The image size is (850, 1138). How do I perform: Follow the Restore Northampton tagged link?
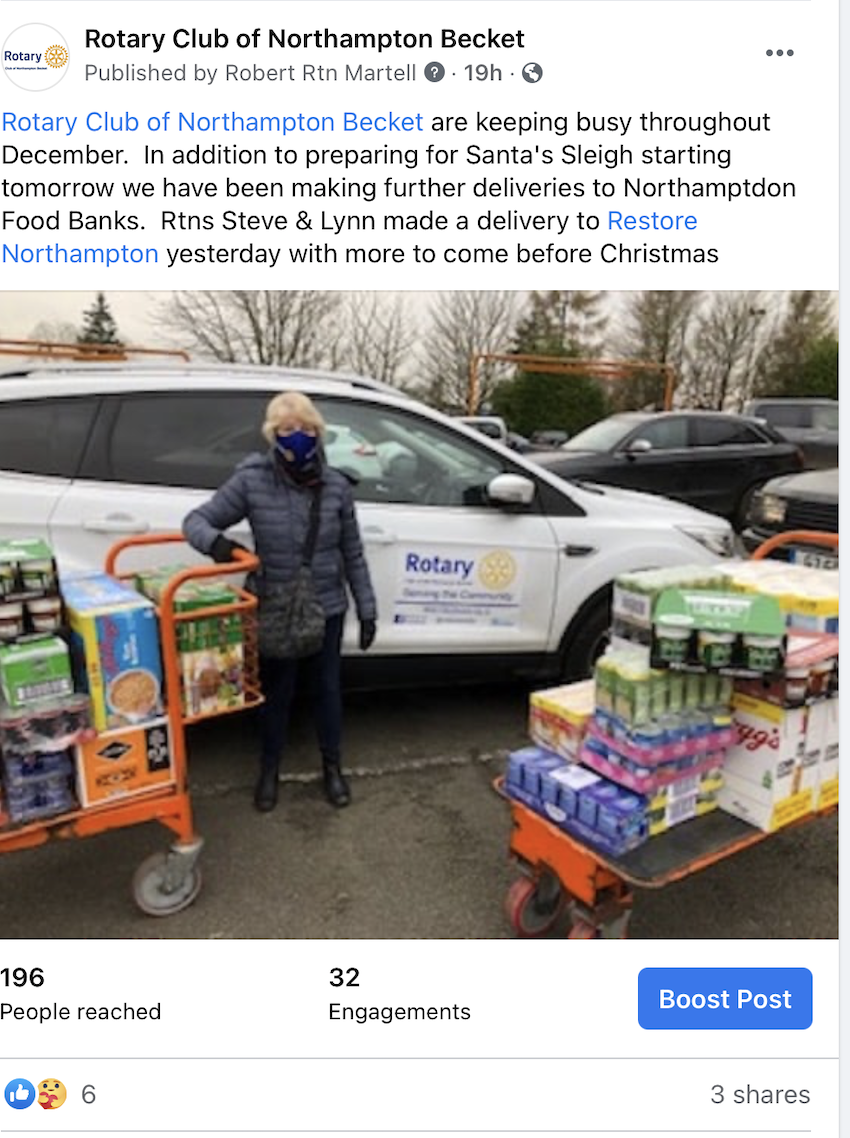tap(349, 237)
